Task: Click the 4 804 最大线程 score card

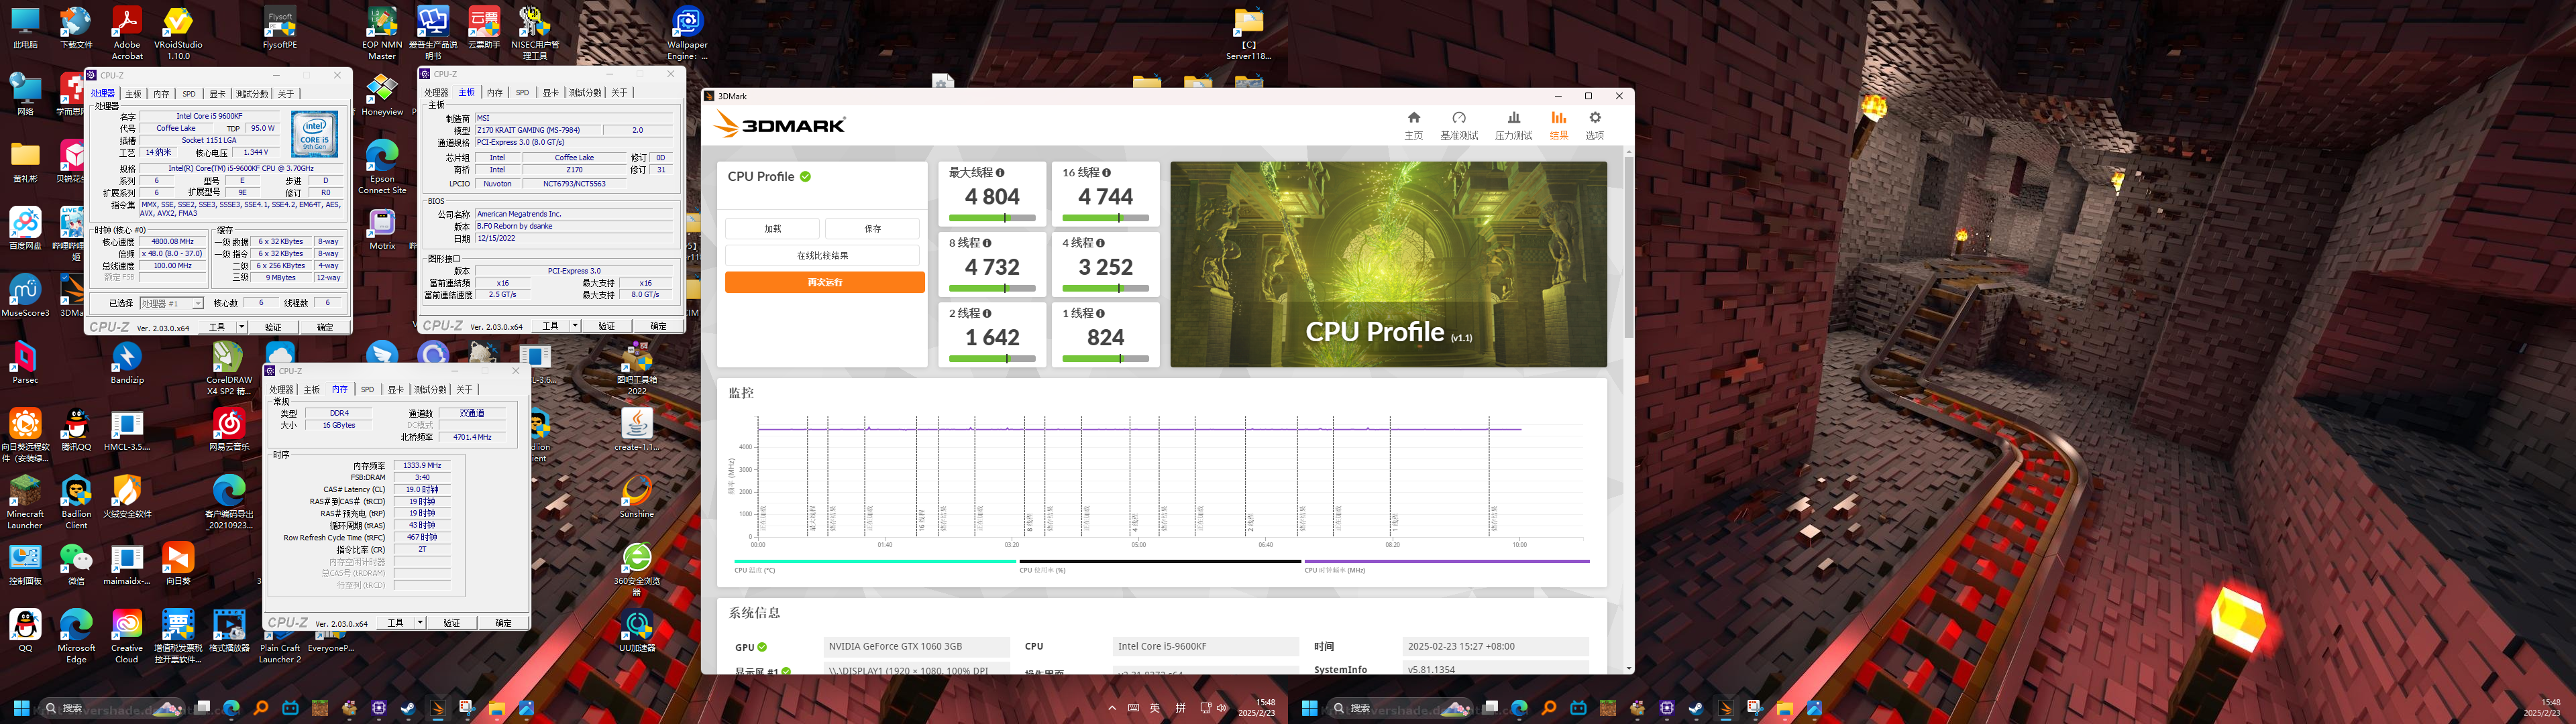Action: click(992, 194)
